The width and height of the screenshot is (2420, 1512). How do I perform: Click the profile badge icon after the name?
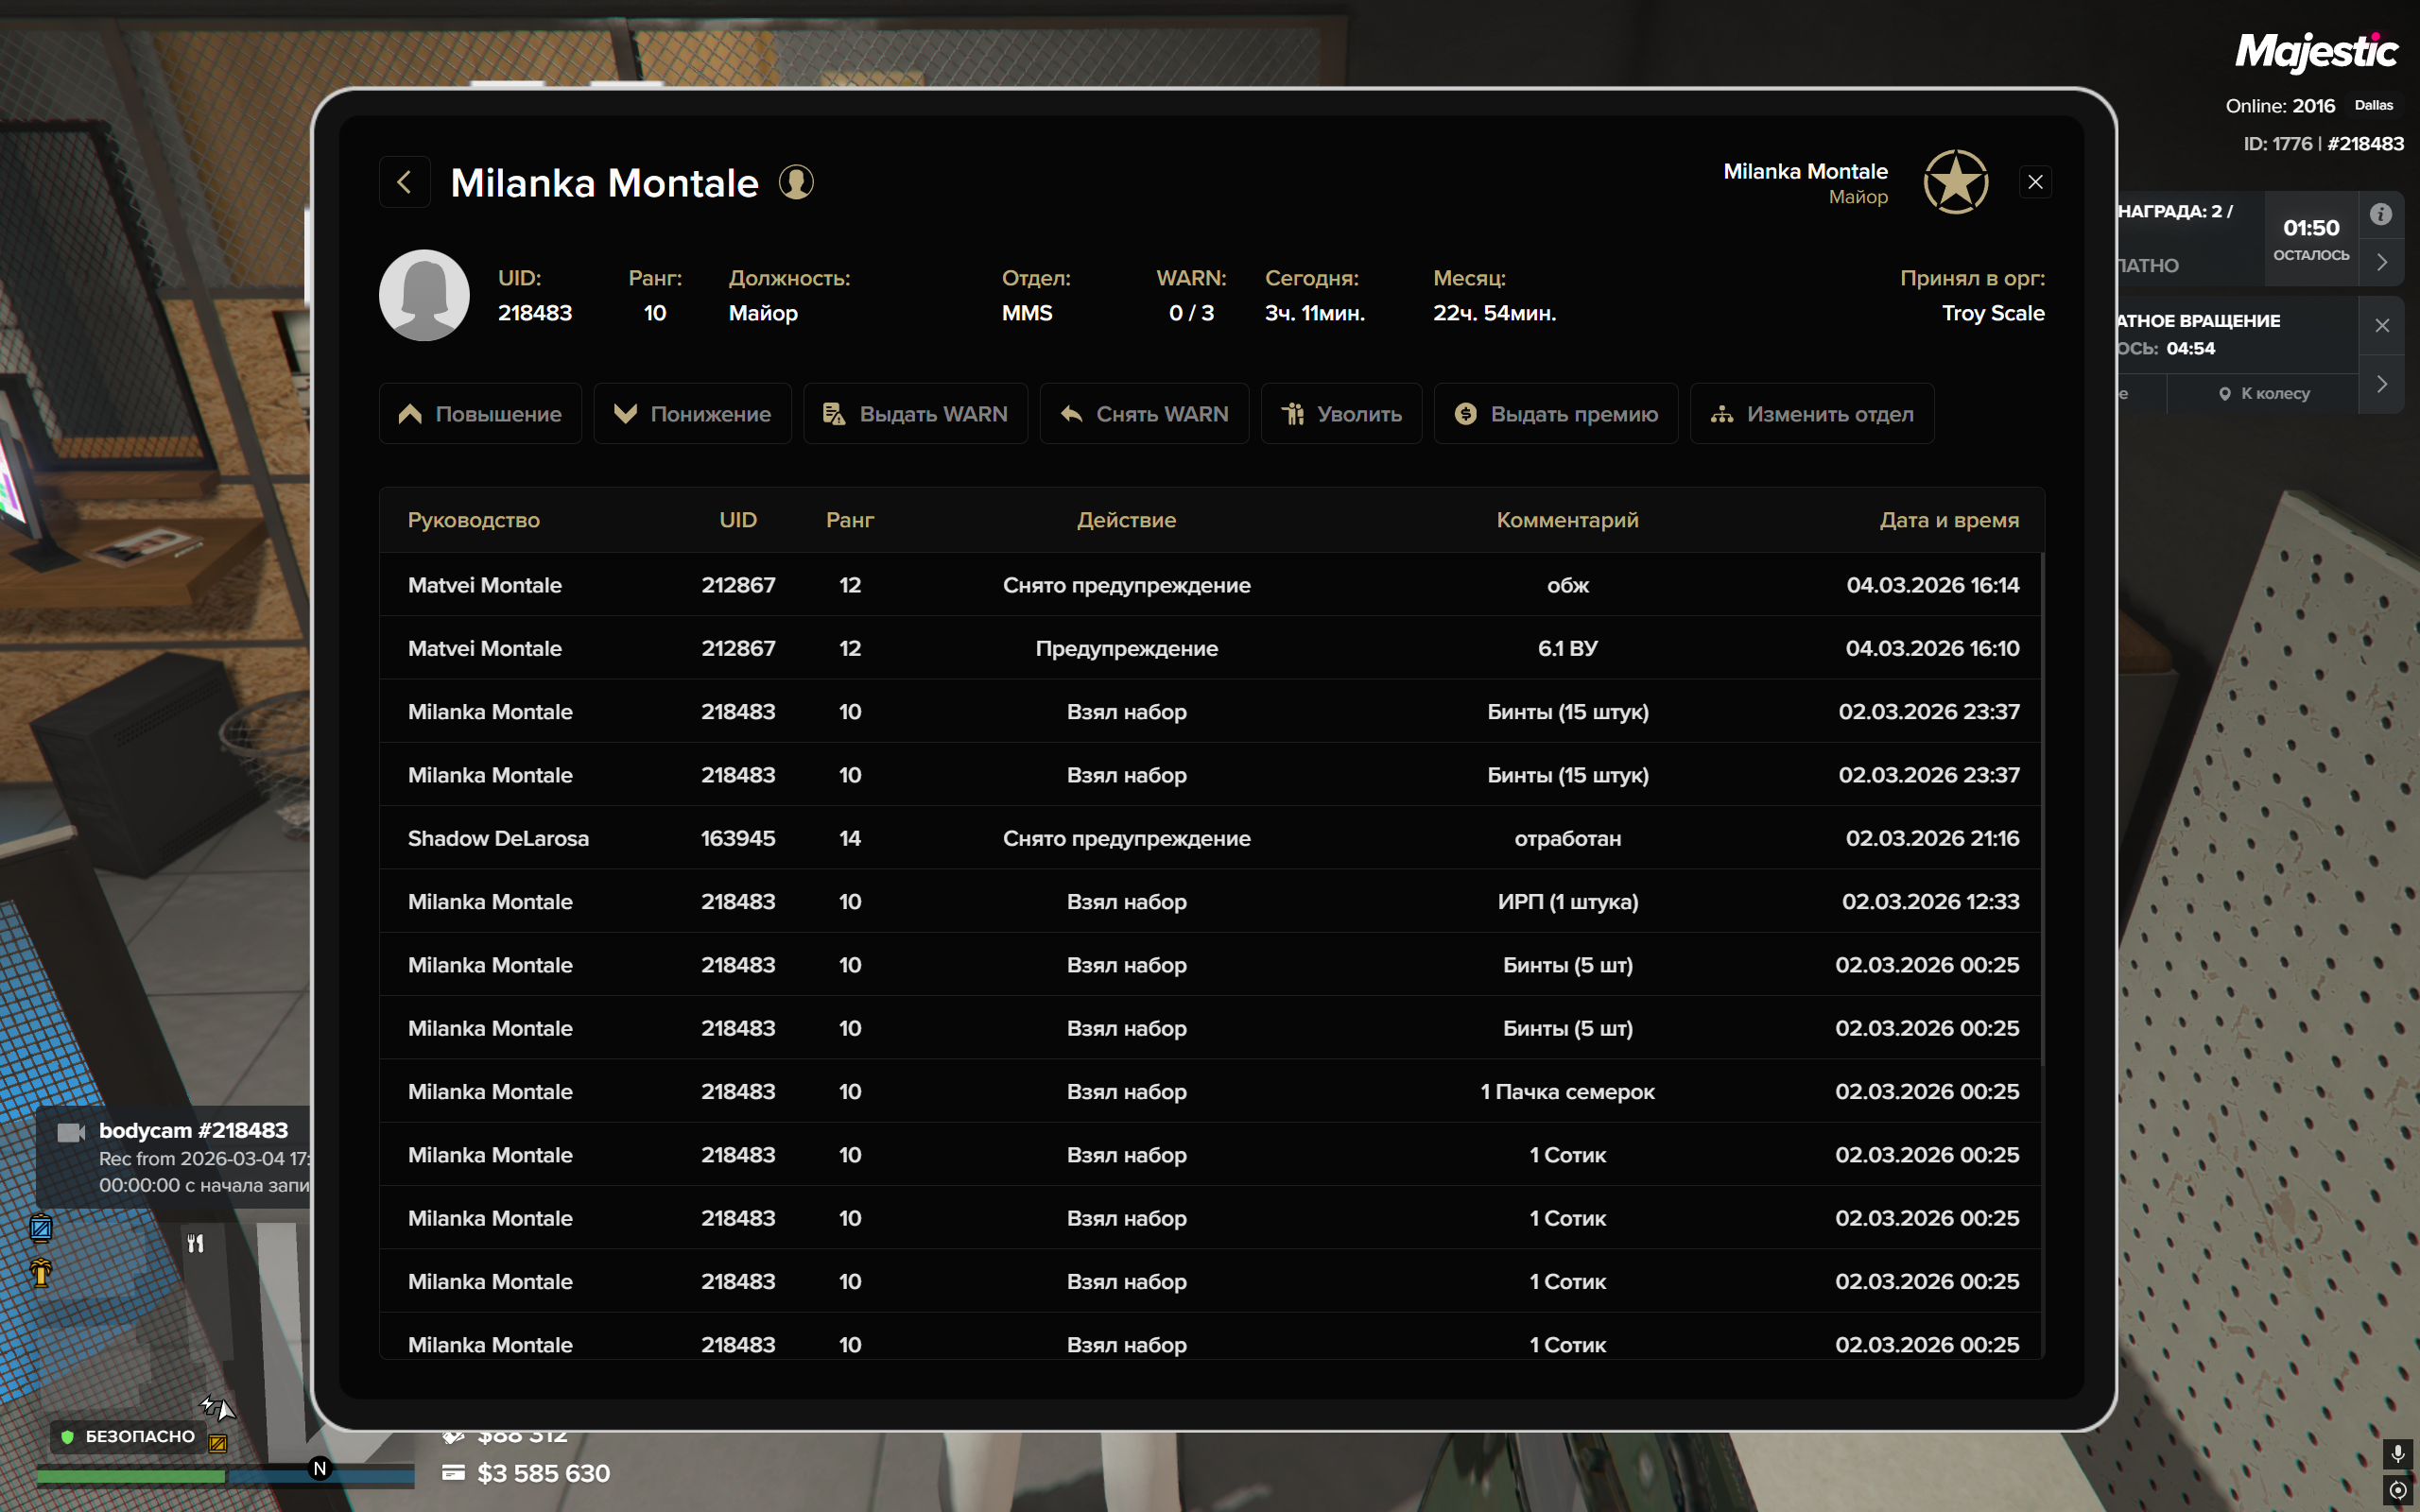(796, 182)
